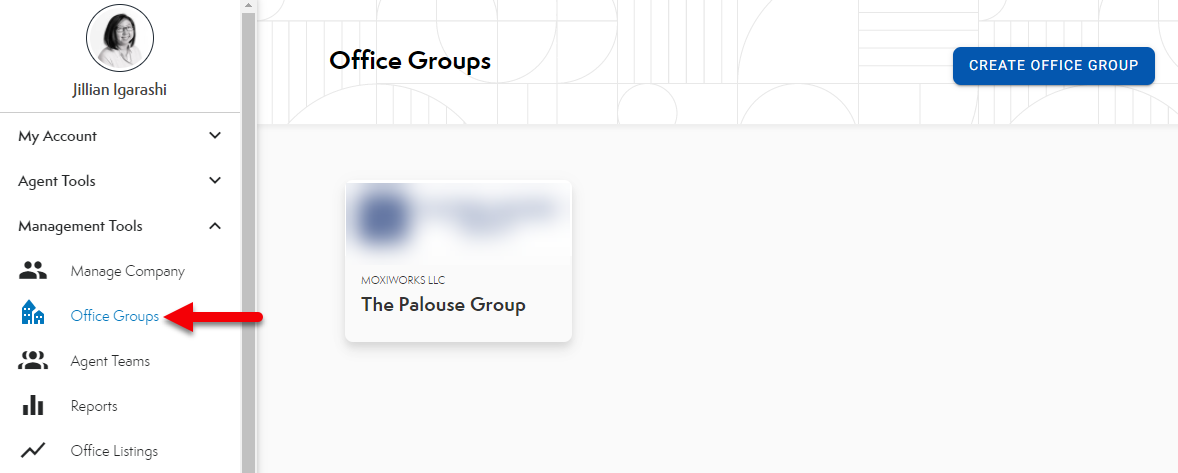The width and height of the screenshot is (1178, 473).
Task: Go to Agent Teams in sidebar
Action: pos(110,361)
